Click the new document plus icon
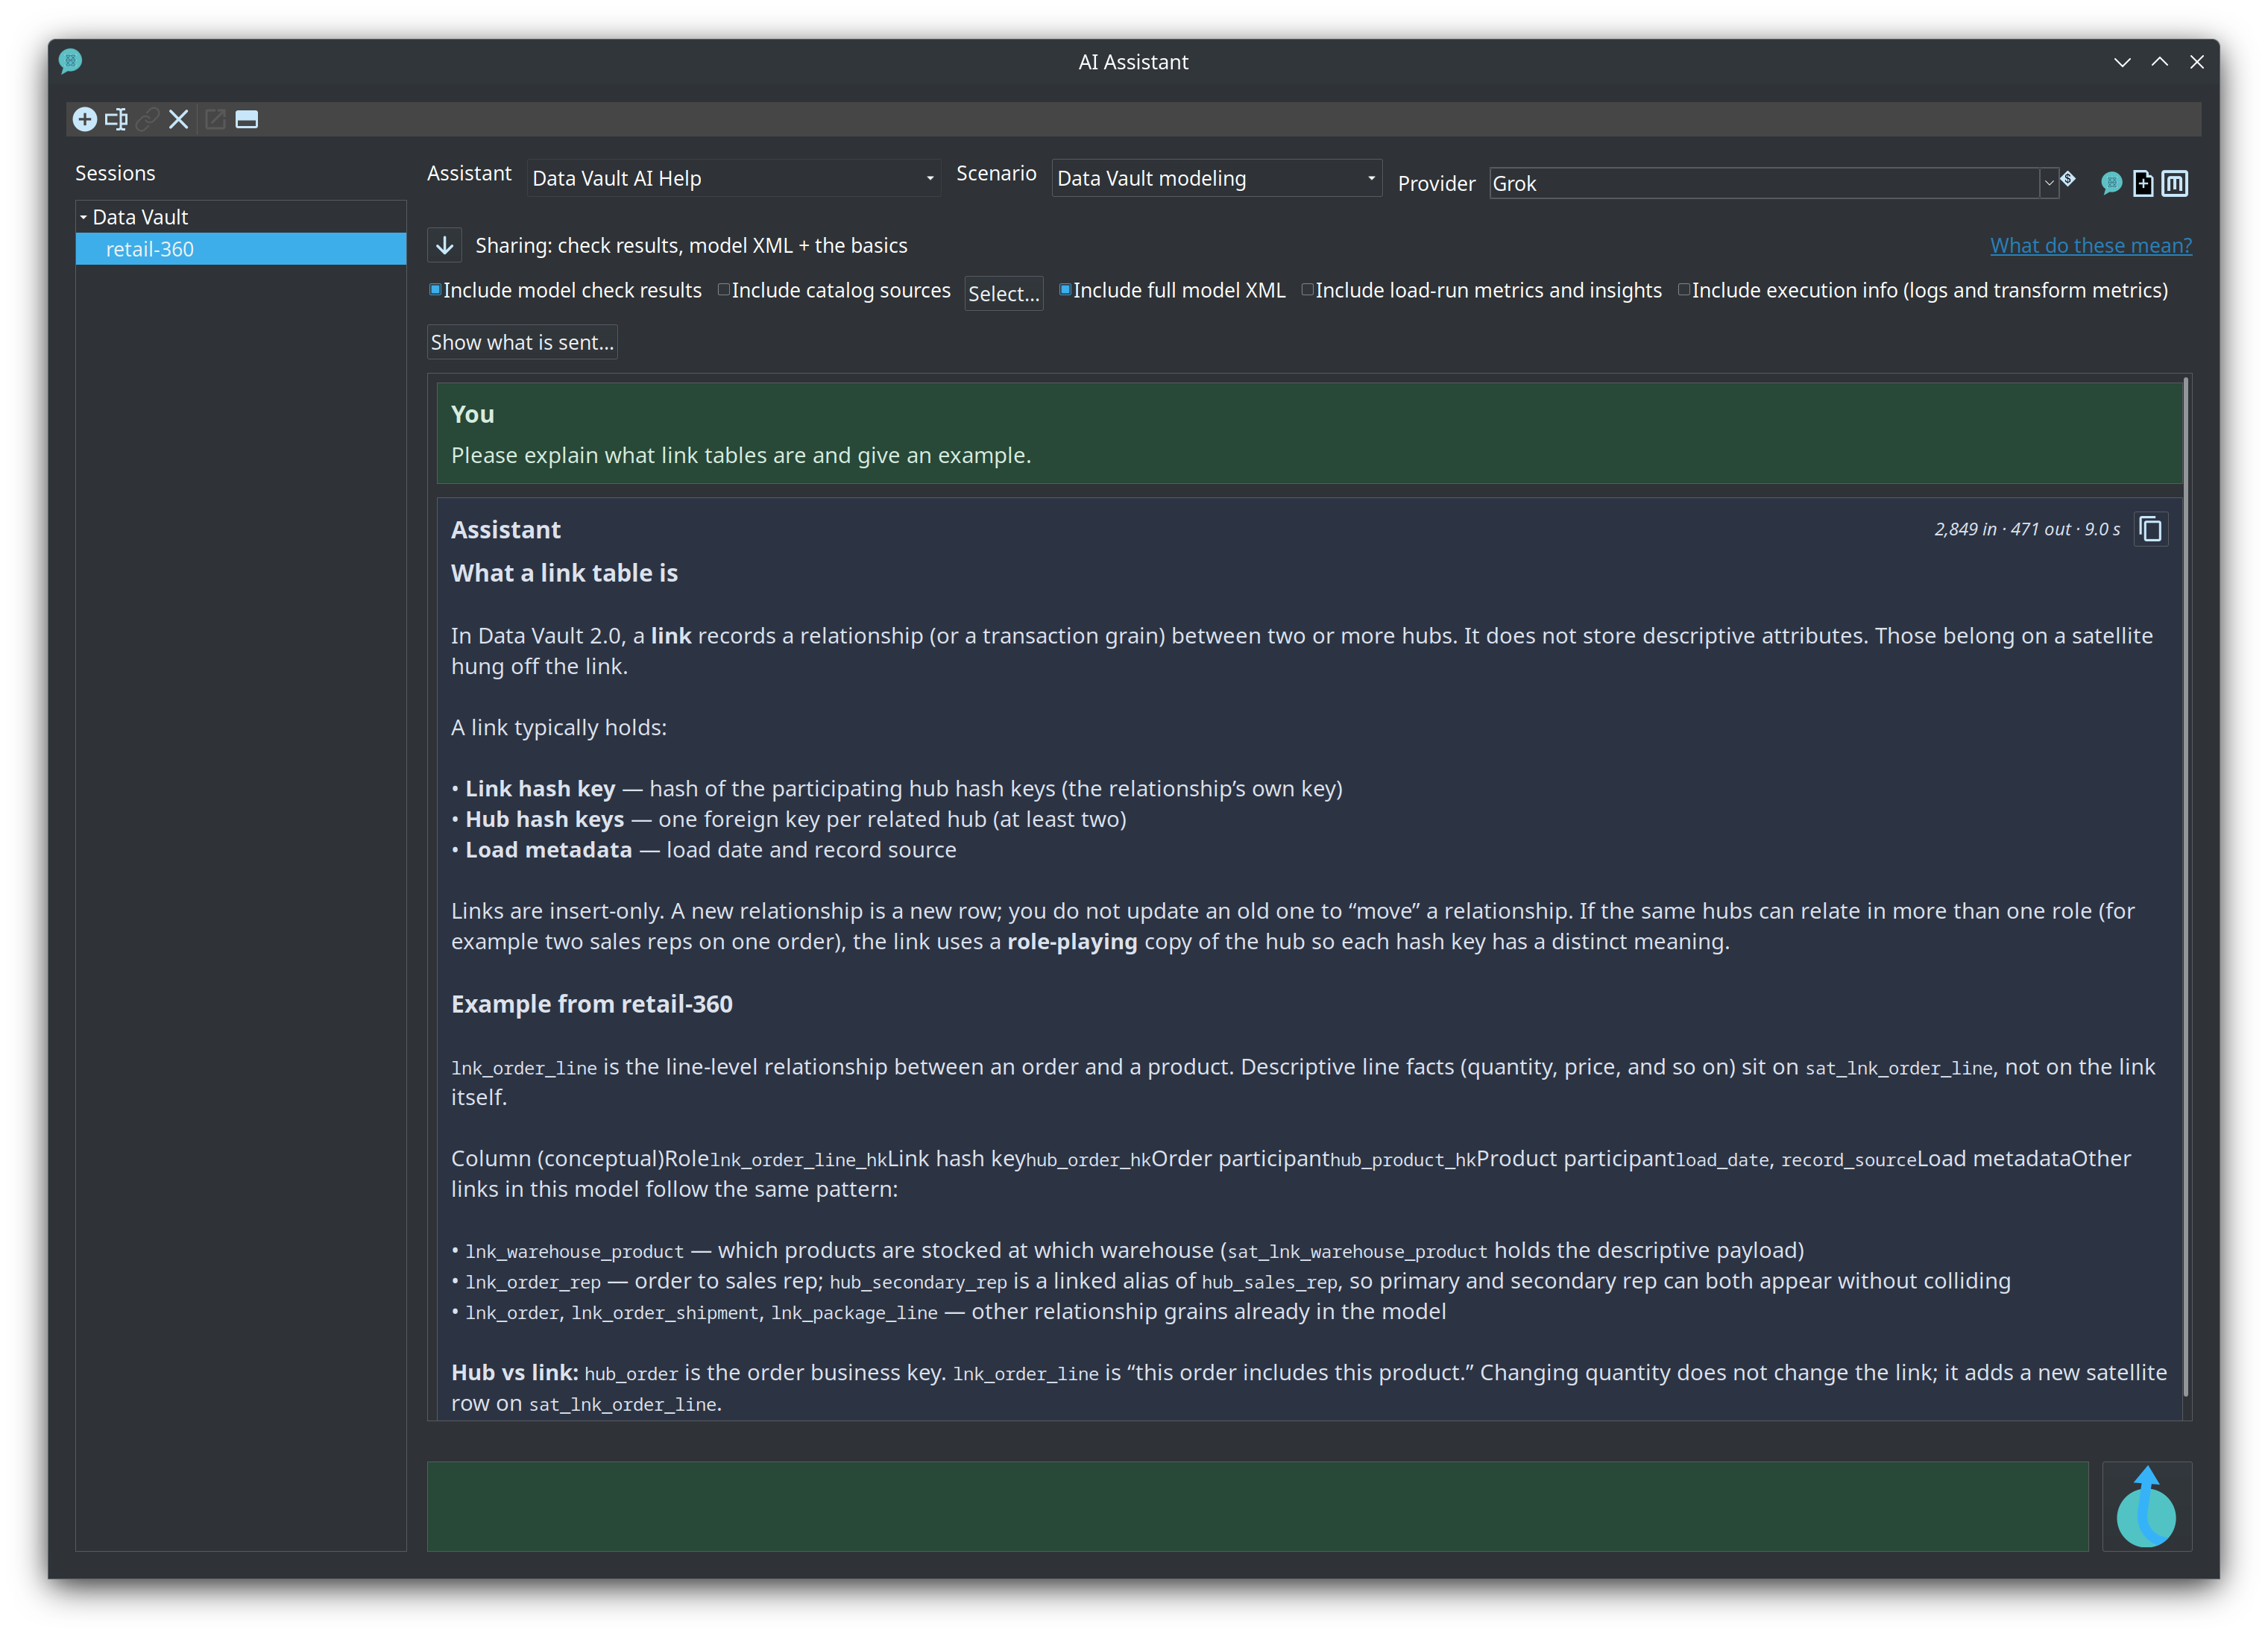 [2143, 183]
